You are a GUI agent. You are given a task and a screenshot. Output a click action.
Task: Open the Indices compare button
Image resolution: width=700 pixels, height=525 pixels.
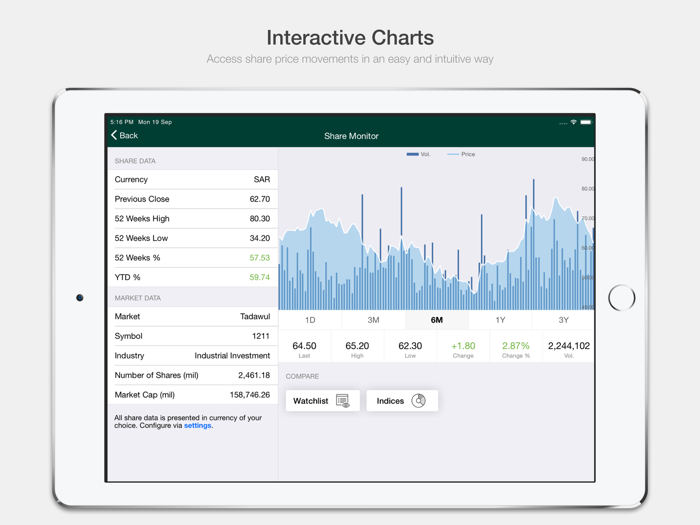[402, 400]
